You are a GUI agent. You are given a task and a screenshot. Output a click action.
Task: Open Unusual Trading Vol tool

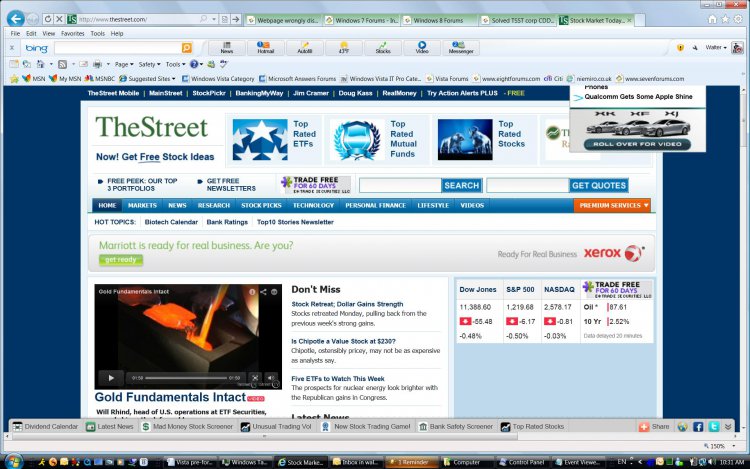click(276, 426)
